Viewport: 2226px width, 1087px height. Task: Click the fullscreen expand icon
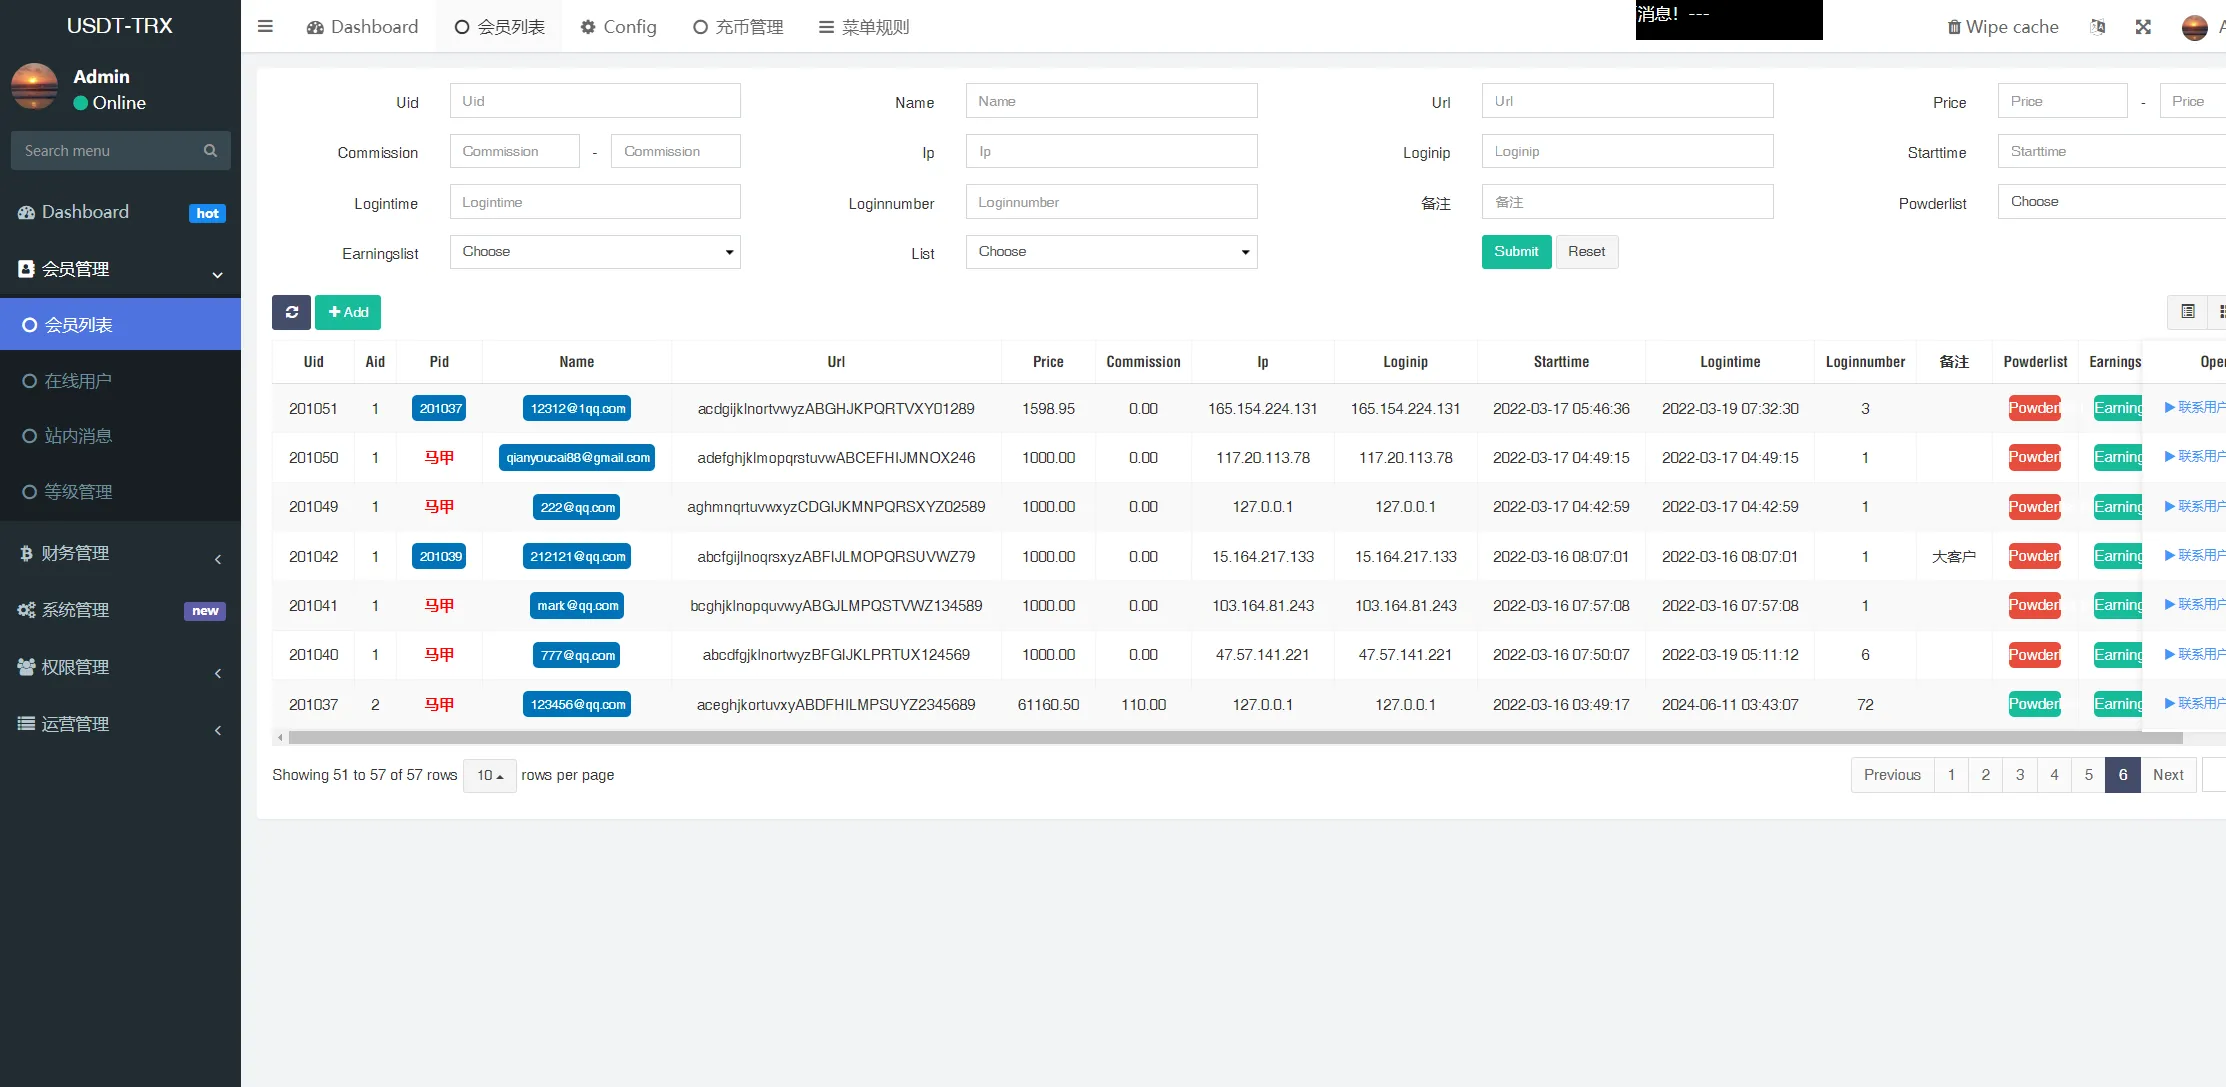pyautogui.click(x=2143, y=27)
